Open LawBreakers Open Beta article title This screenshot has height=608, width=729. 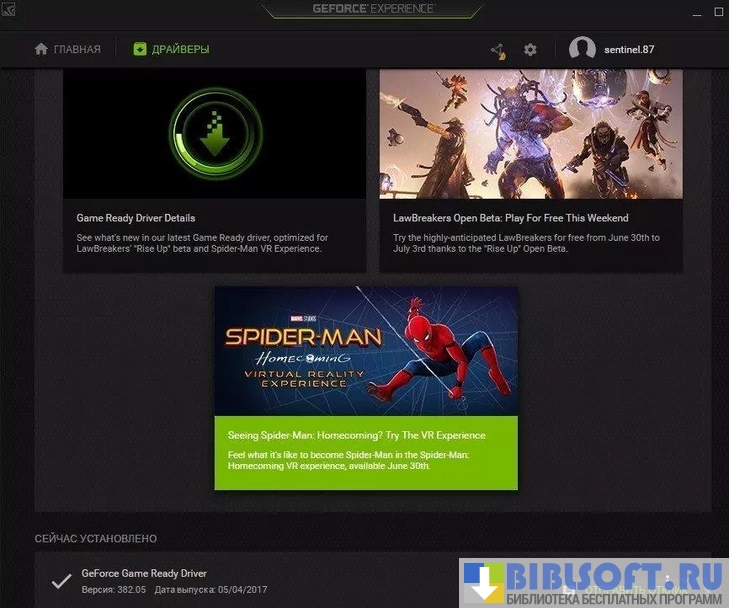click(510, 218)
